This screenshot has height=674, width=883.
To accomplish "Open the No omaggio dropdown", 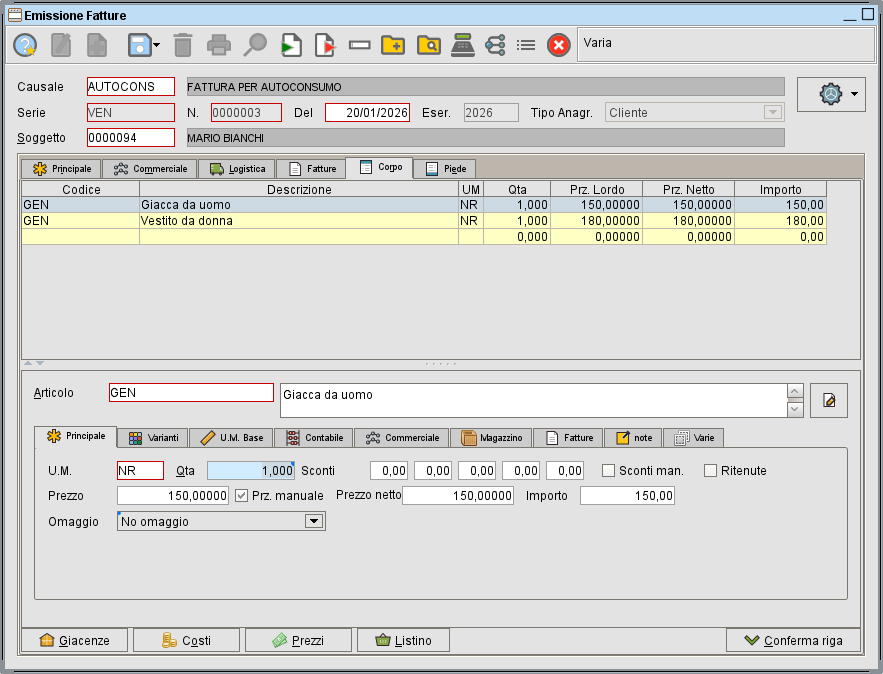I will 312,521.
